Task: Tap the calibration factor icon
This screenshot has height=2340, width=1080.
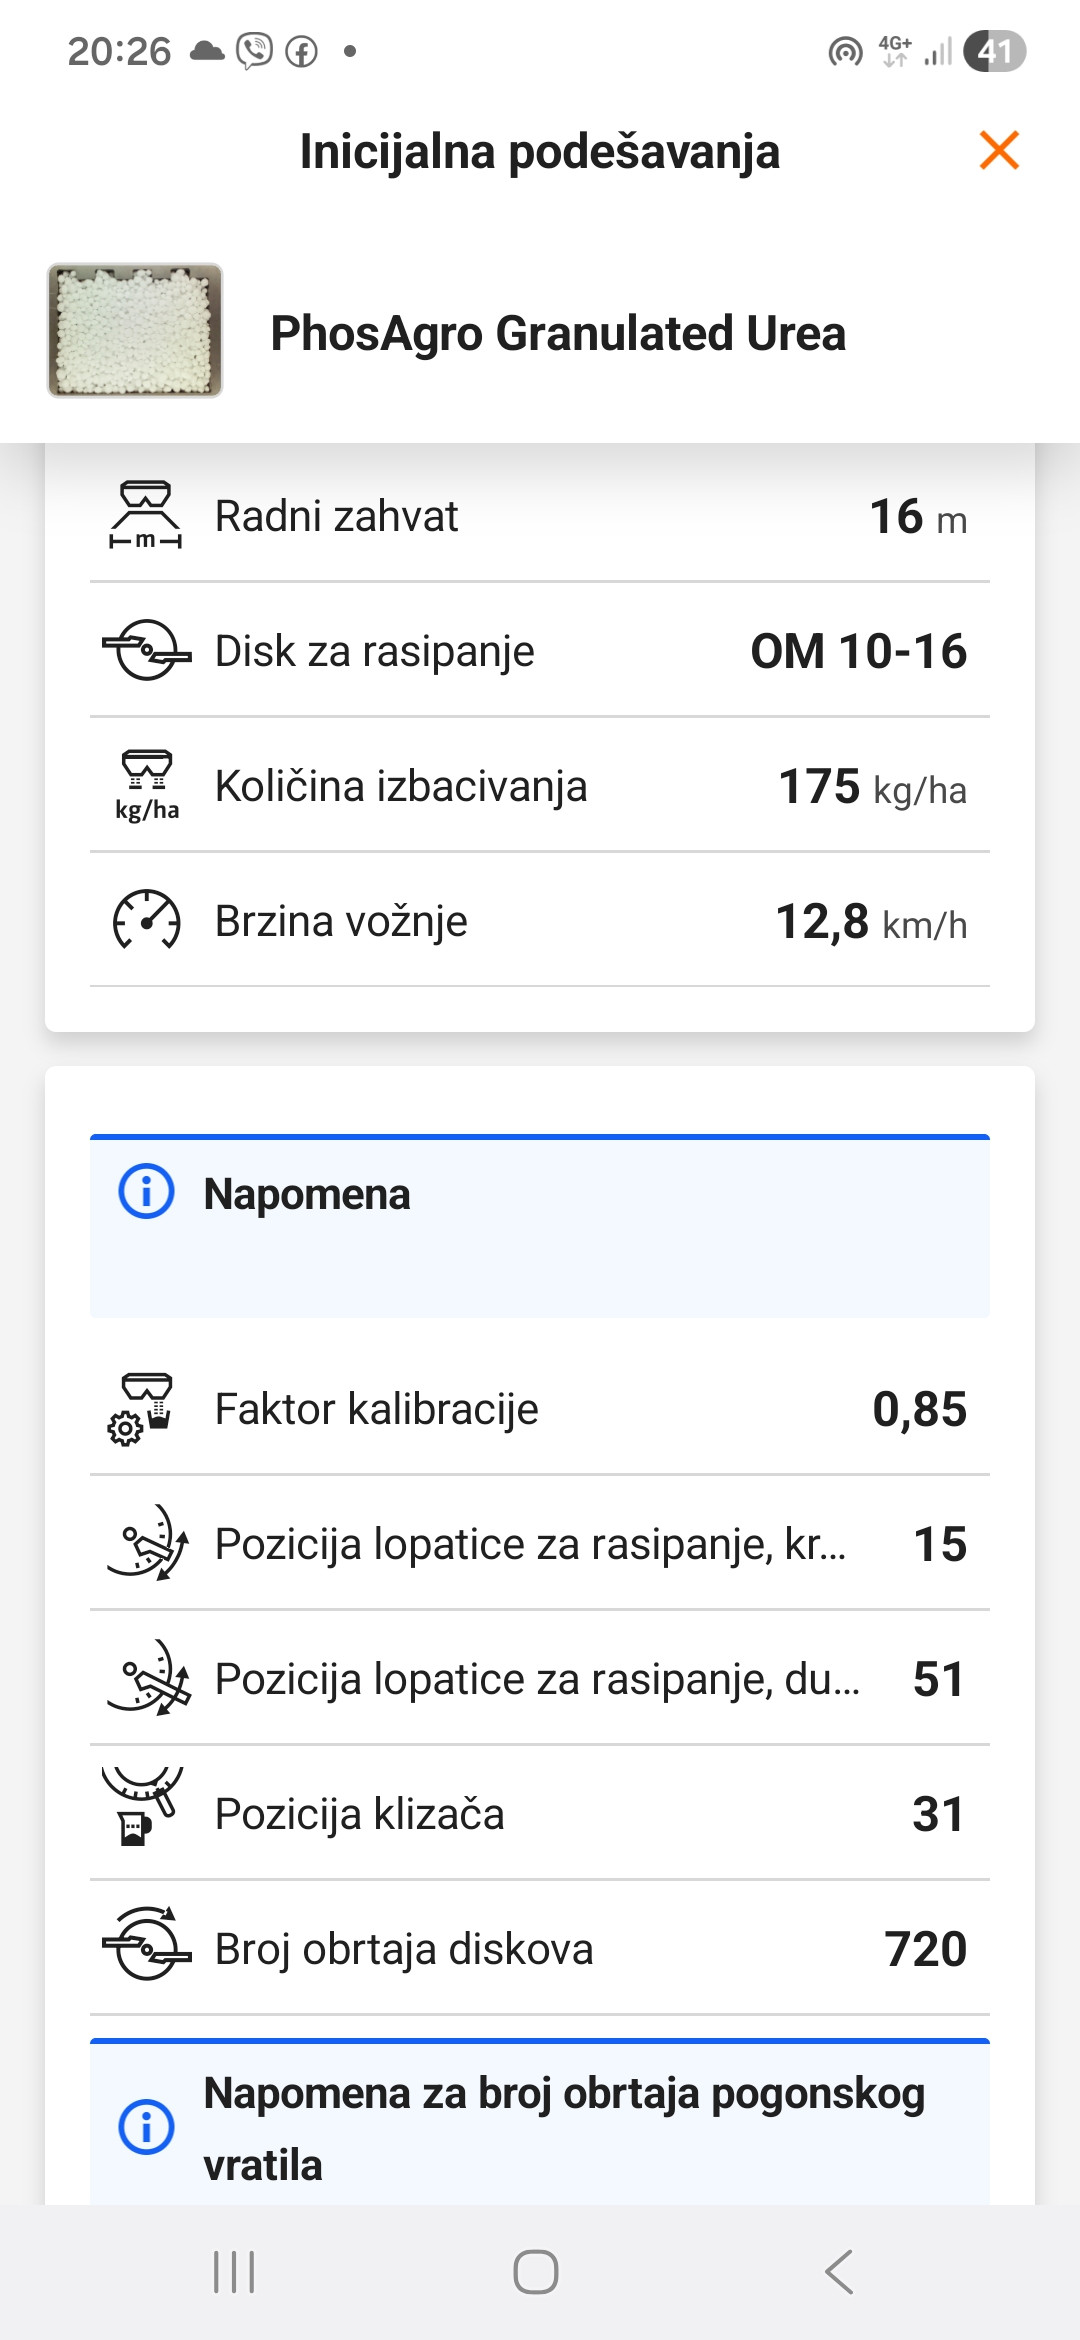Action: coord(141,1408)
